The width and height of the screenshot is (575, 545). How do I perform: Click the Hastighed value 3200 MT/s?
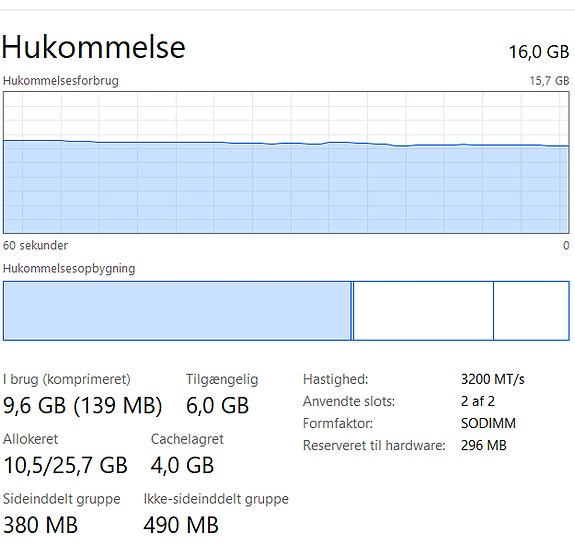tap(492, 379)
